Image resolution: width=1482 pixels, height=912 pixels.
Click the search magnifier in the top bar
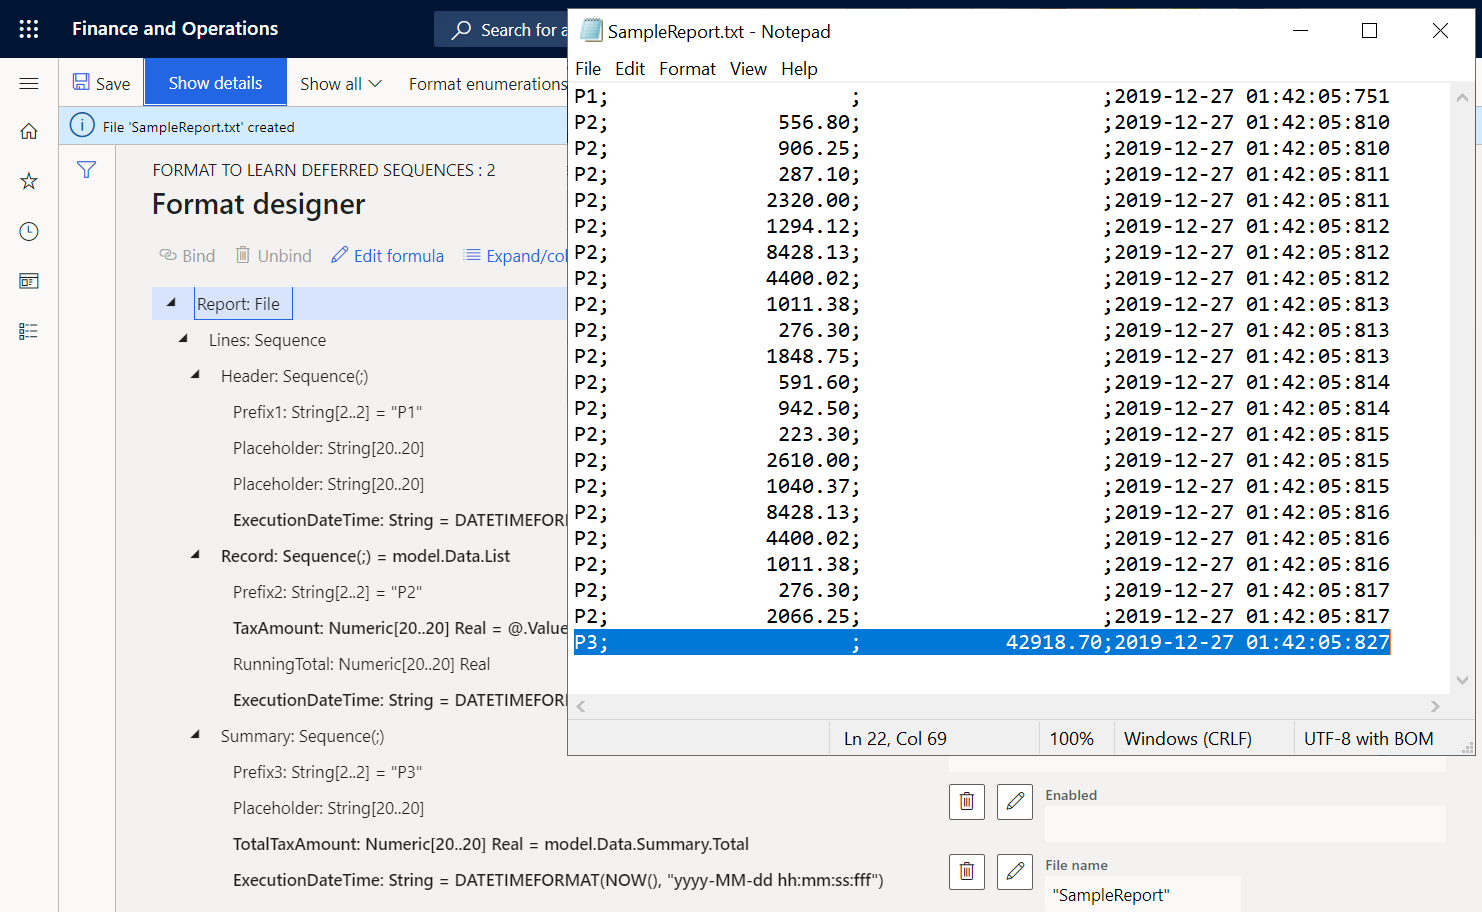[x=460, y=28]
